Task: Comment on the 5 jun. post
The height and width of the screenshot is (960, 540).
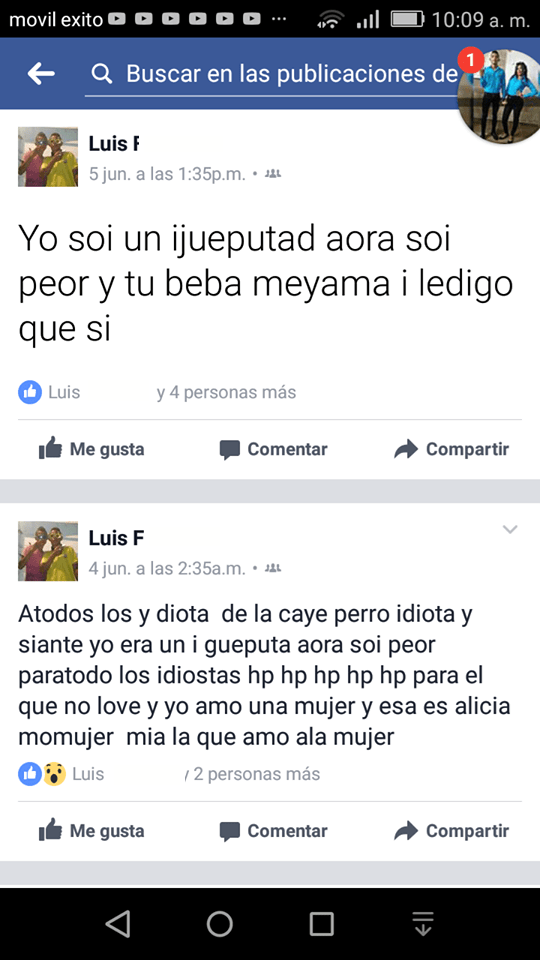Action: (273, 449)
